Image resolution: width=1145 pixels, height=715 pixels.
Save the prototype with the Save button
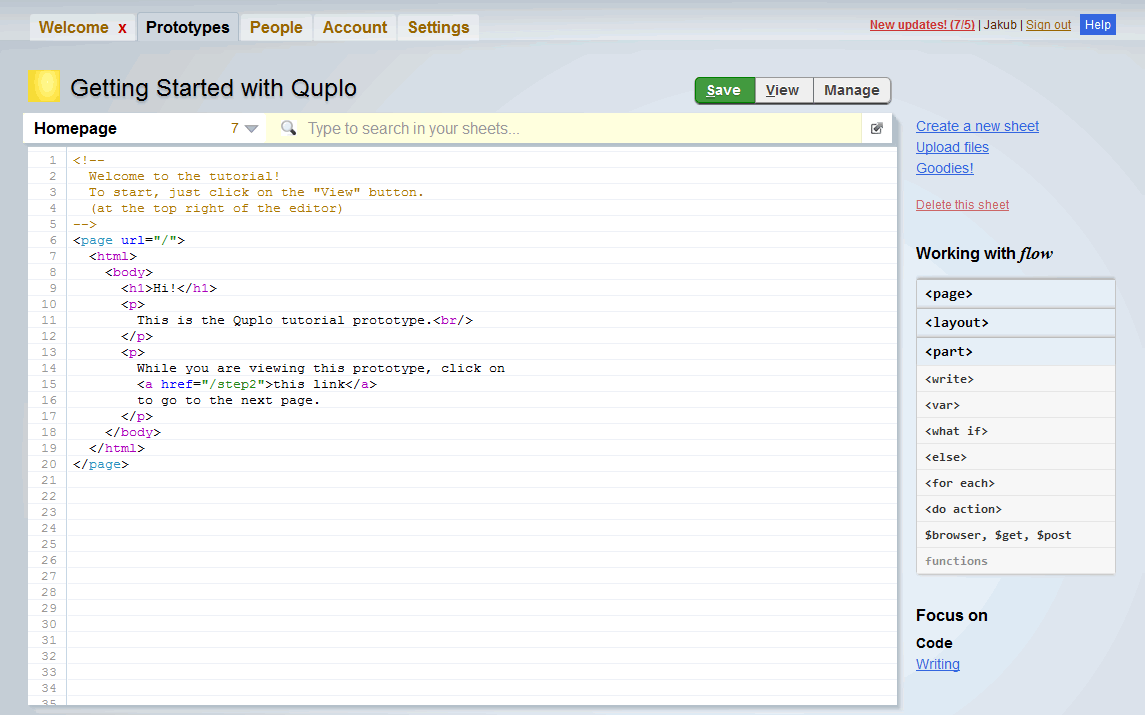(x=724, y=90)
